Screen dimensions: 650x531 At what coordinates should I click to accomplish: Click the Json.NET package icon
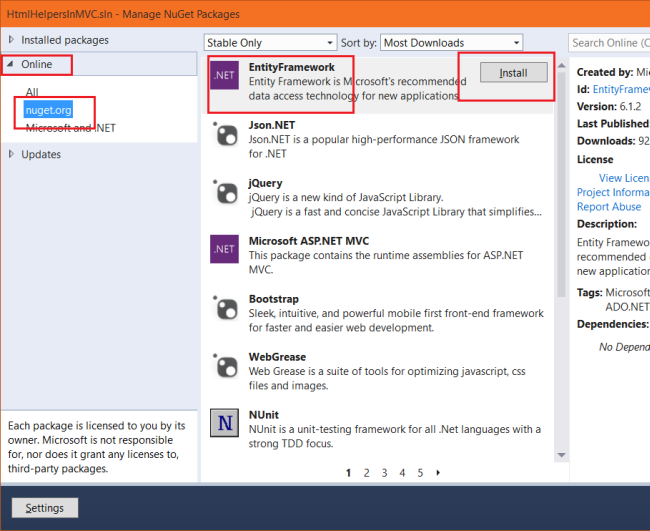(225, 135)
